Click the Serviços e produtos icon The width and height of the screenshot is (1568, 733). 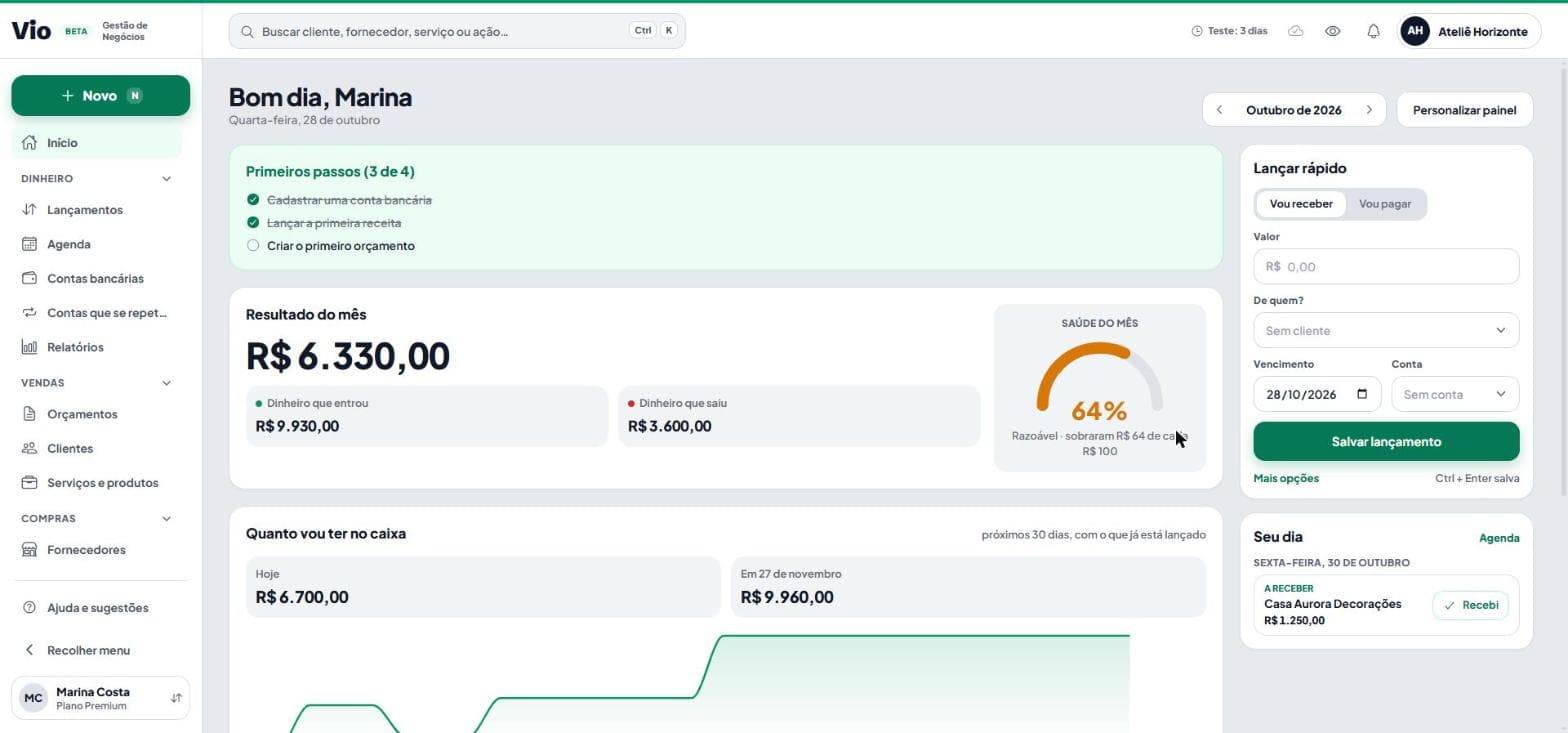[x=29, y=482]
